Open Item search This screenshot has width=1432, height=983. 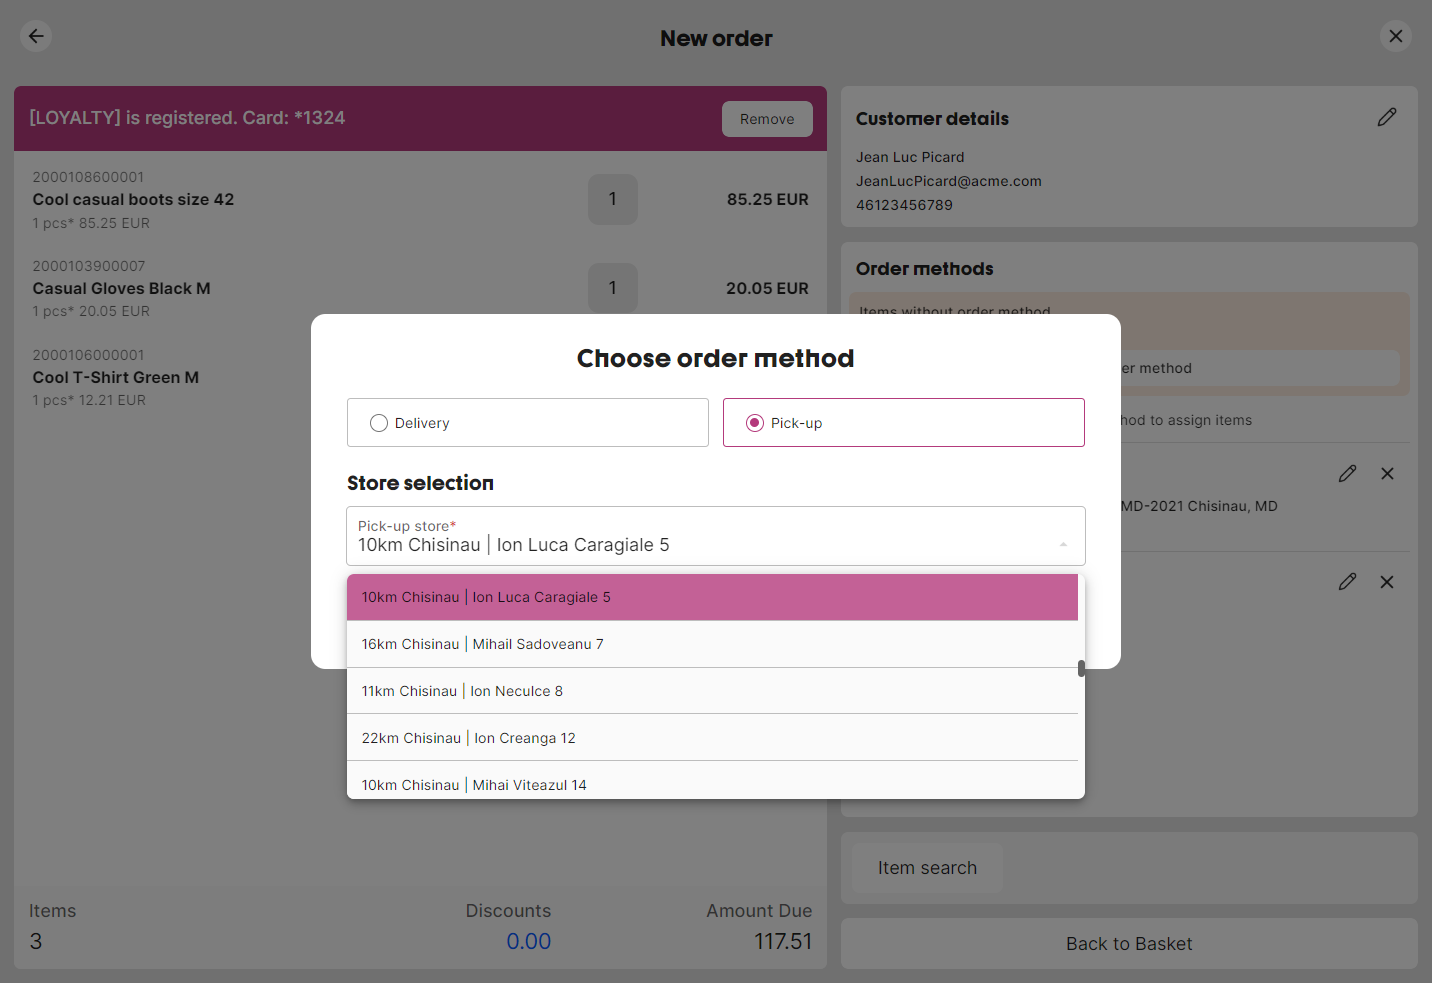pyautogui.click(x=927, y=868)
